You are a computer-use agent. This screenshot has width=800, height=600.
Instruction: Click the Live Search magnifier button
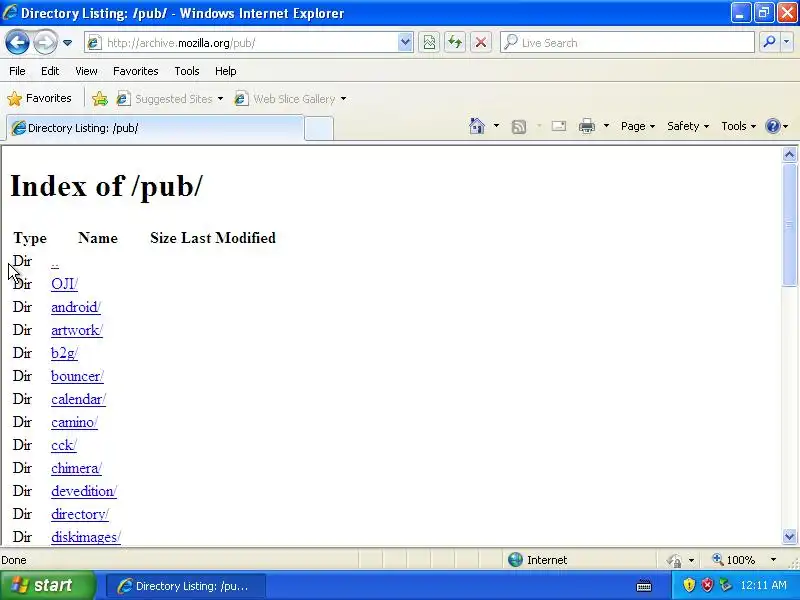769,43
